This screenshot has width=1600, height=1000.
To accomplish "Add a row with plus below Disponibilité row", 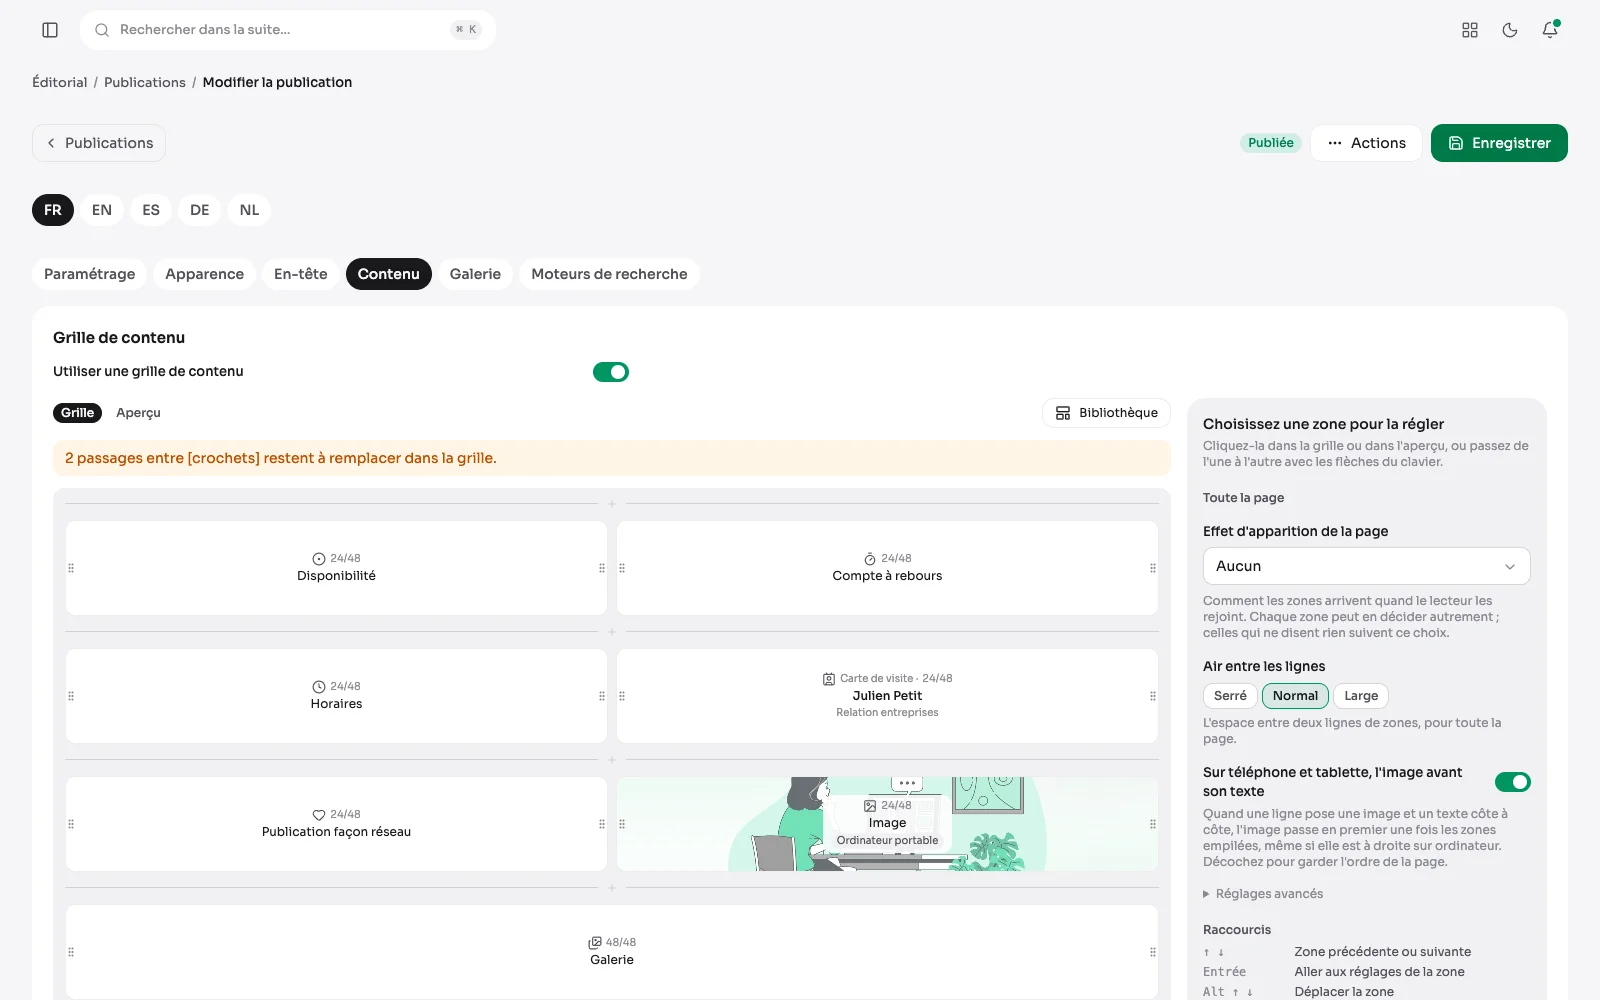I will (612, 632).
